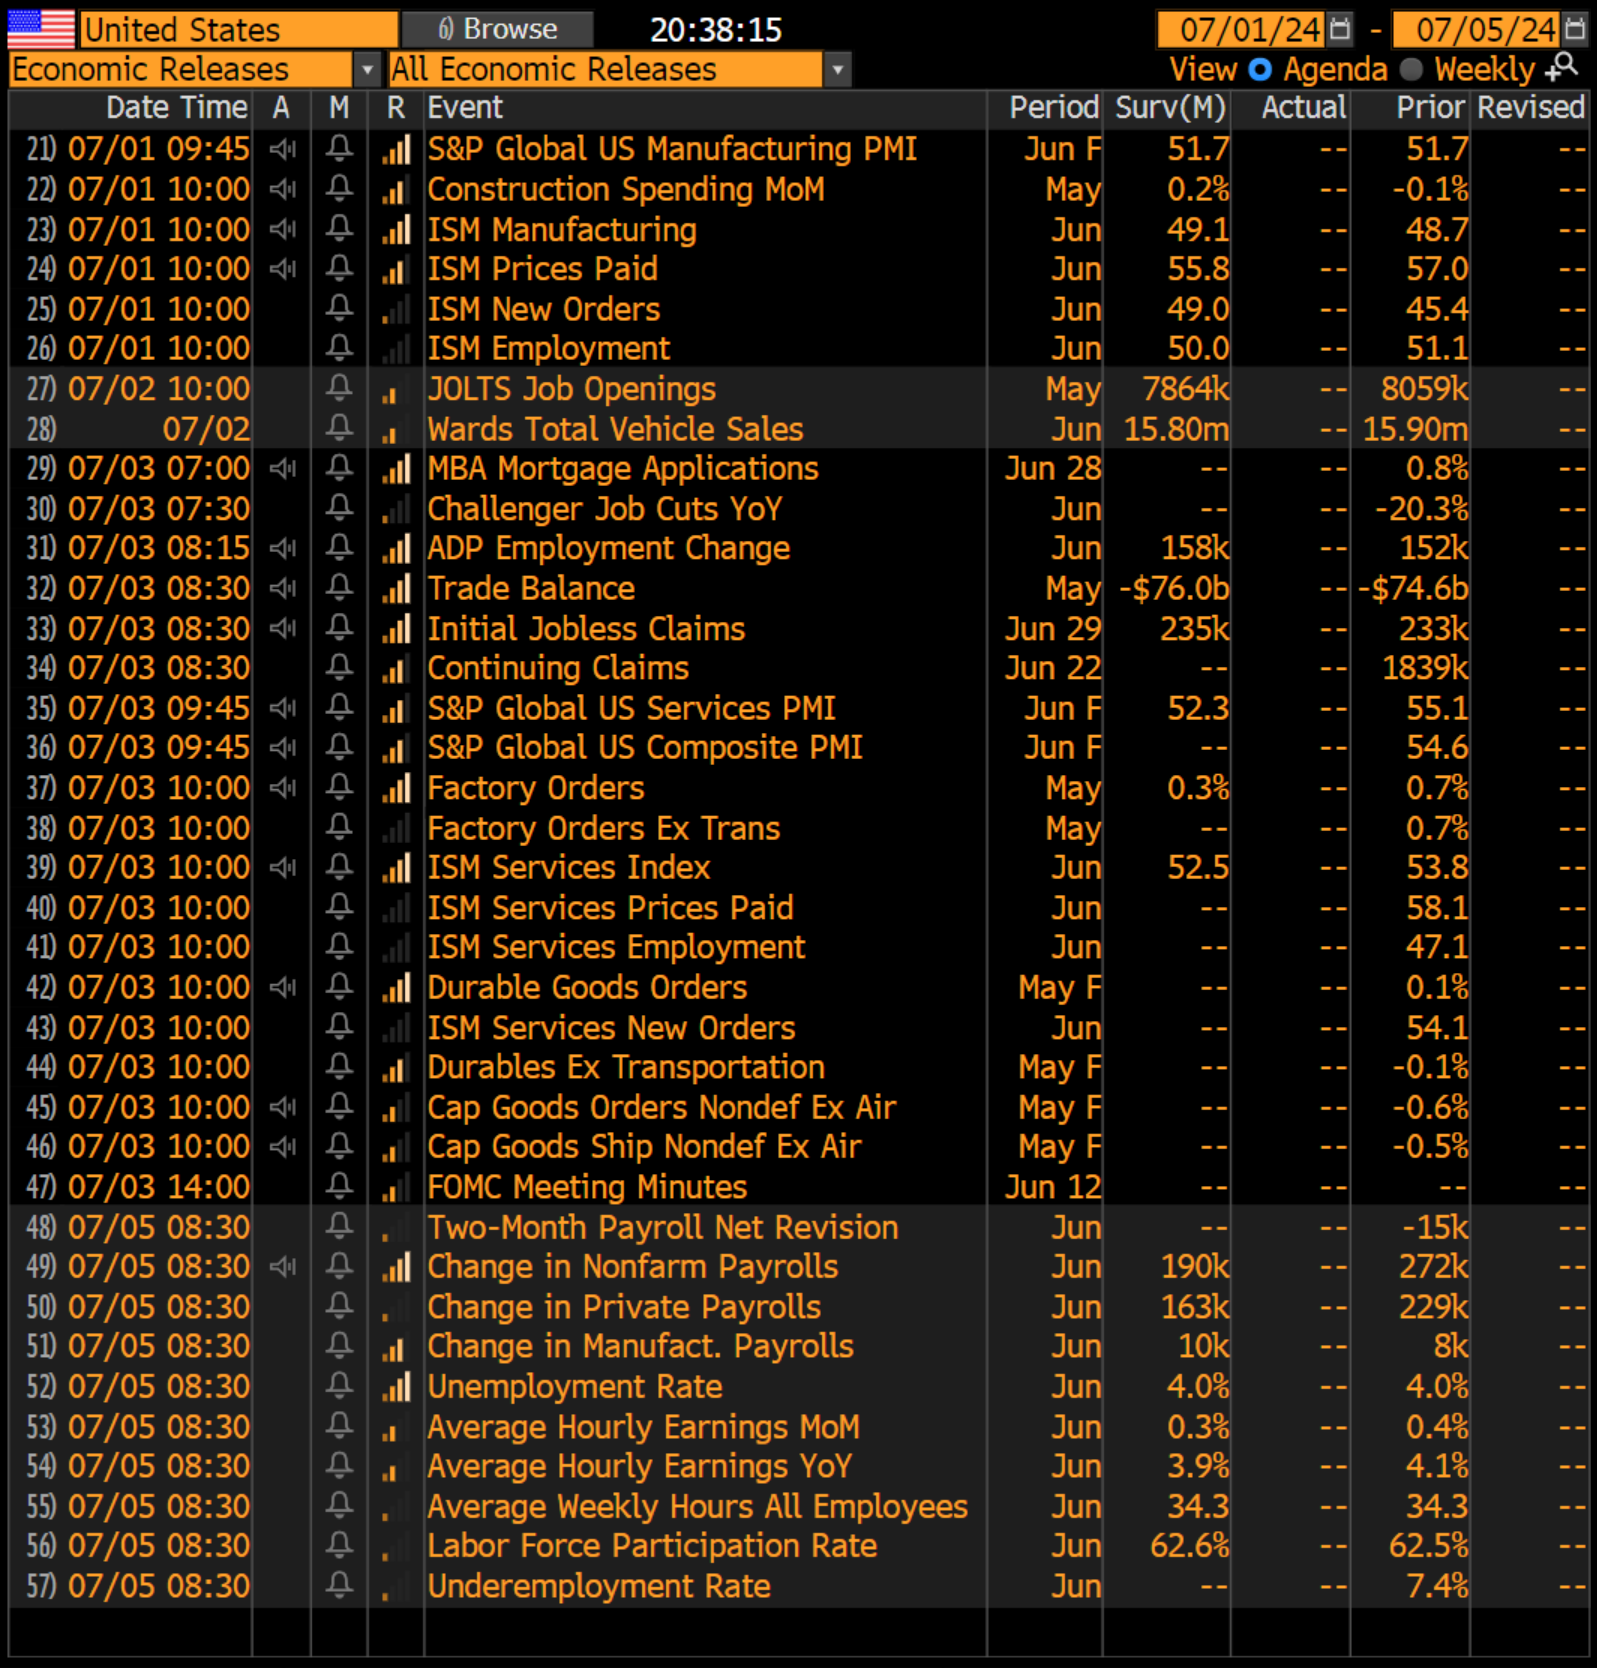Image resolution: width=1597 pixels, height=1668 pixels.
Task: Click Challenger Job Cuts YoY event name
Action: coord(605,509)
